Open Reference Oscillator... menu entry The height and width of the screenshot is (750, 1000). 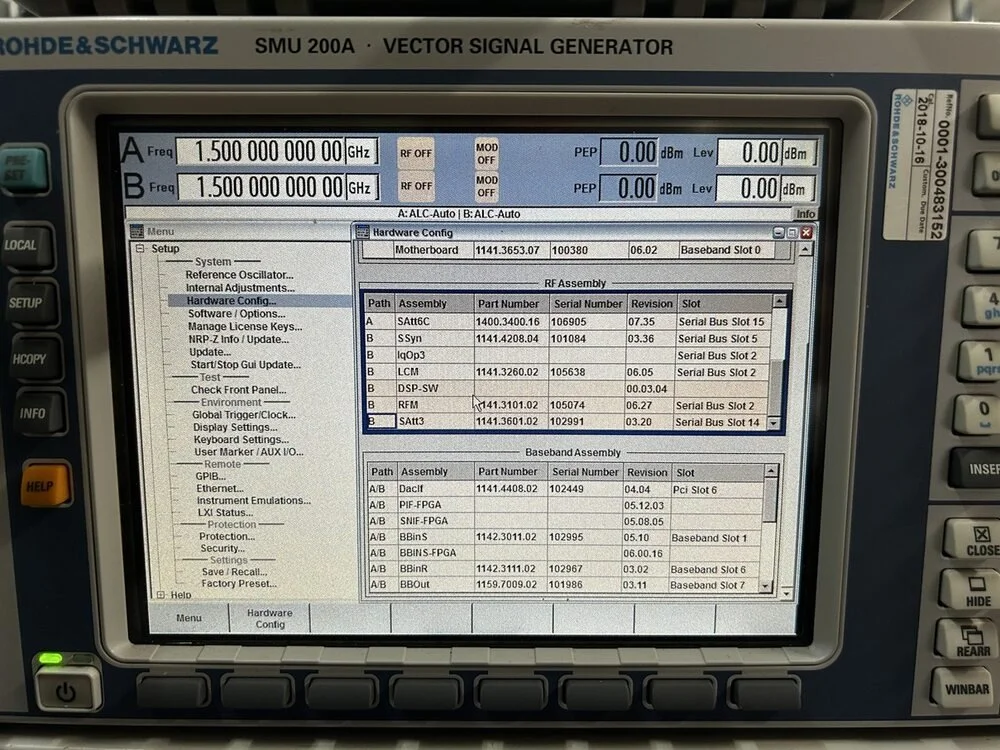(x=239, y=275)
